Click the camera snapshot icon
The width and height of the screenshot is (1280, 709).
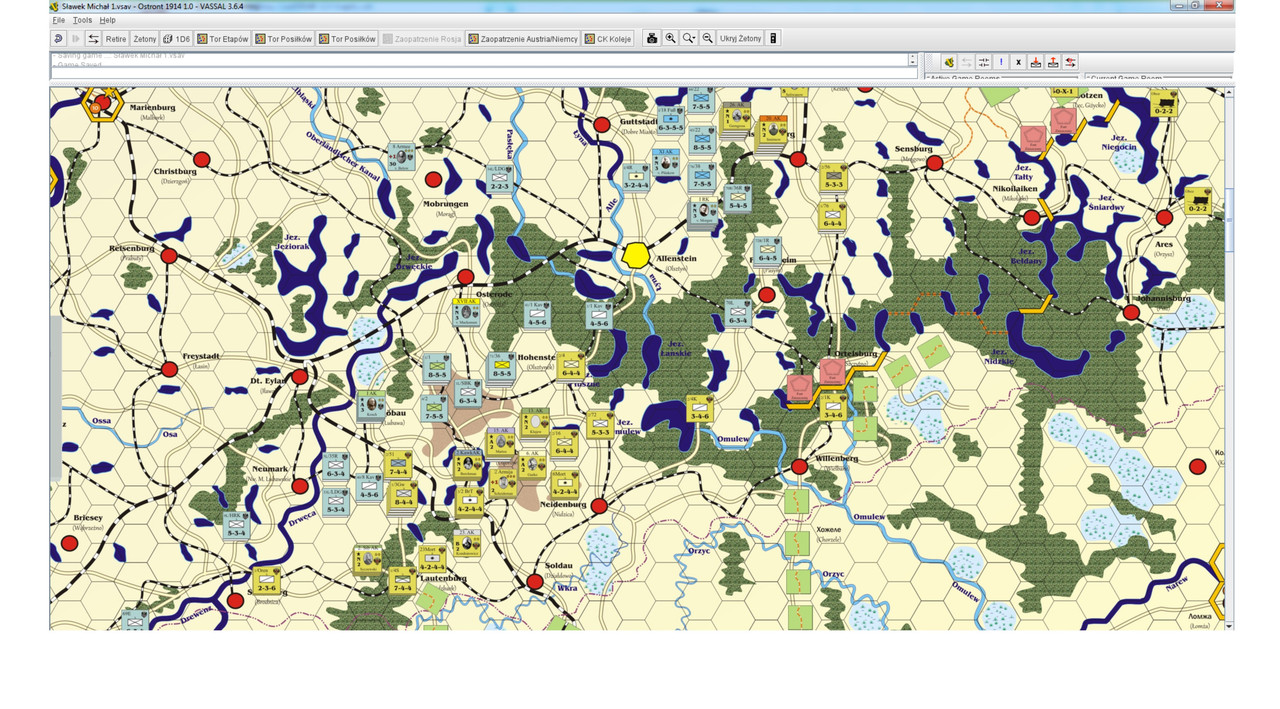[652, 39]
